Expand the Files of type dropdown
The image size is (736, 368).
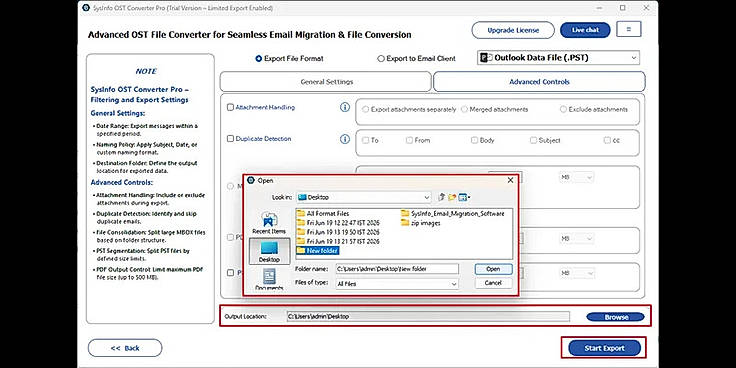397,284
